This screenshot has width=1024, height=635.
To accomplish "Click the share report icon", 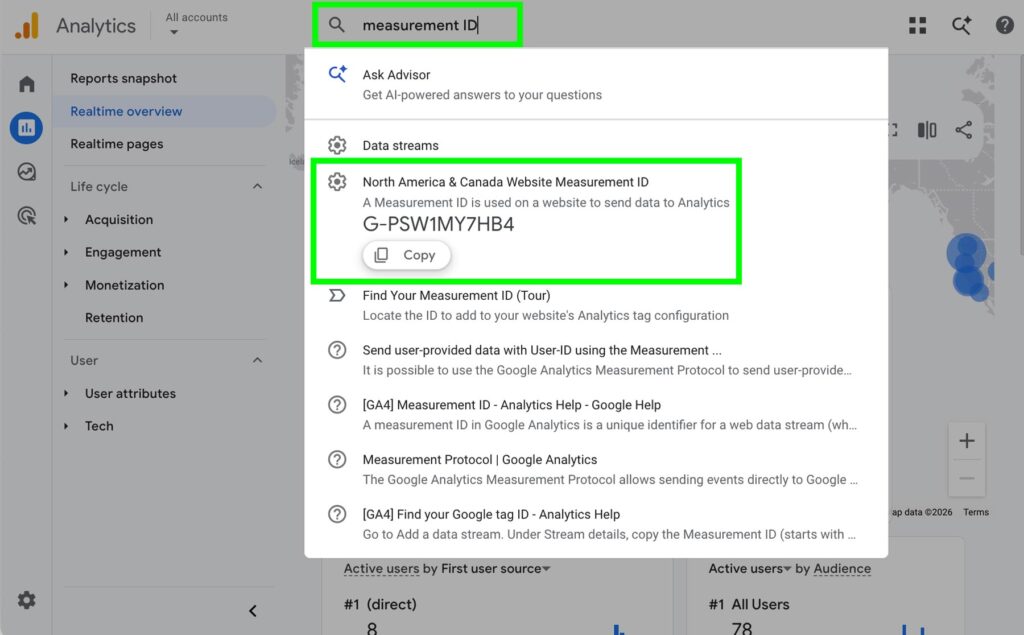I will 963,130.
